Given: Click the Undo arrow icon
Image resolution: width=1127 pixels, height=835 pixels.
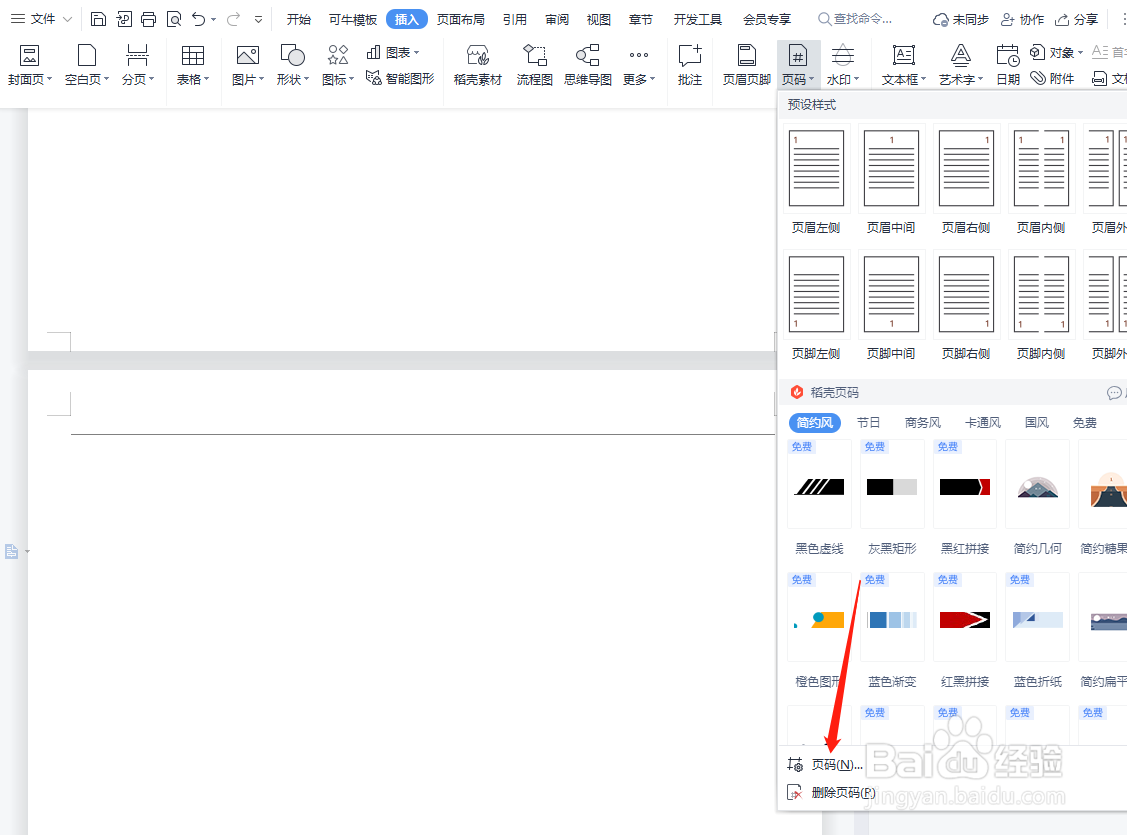Looking at the screenshot, I should point(198,19).
